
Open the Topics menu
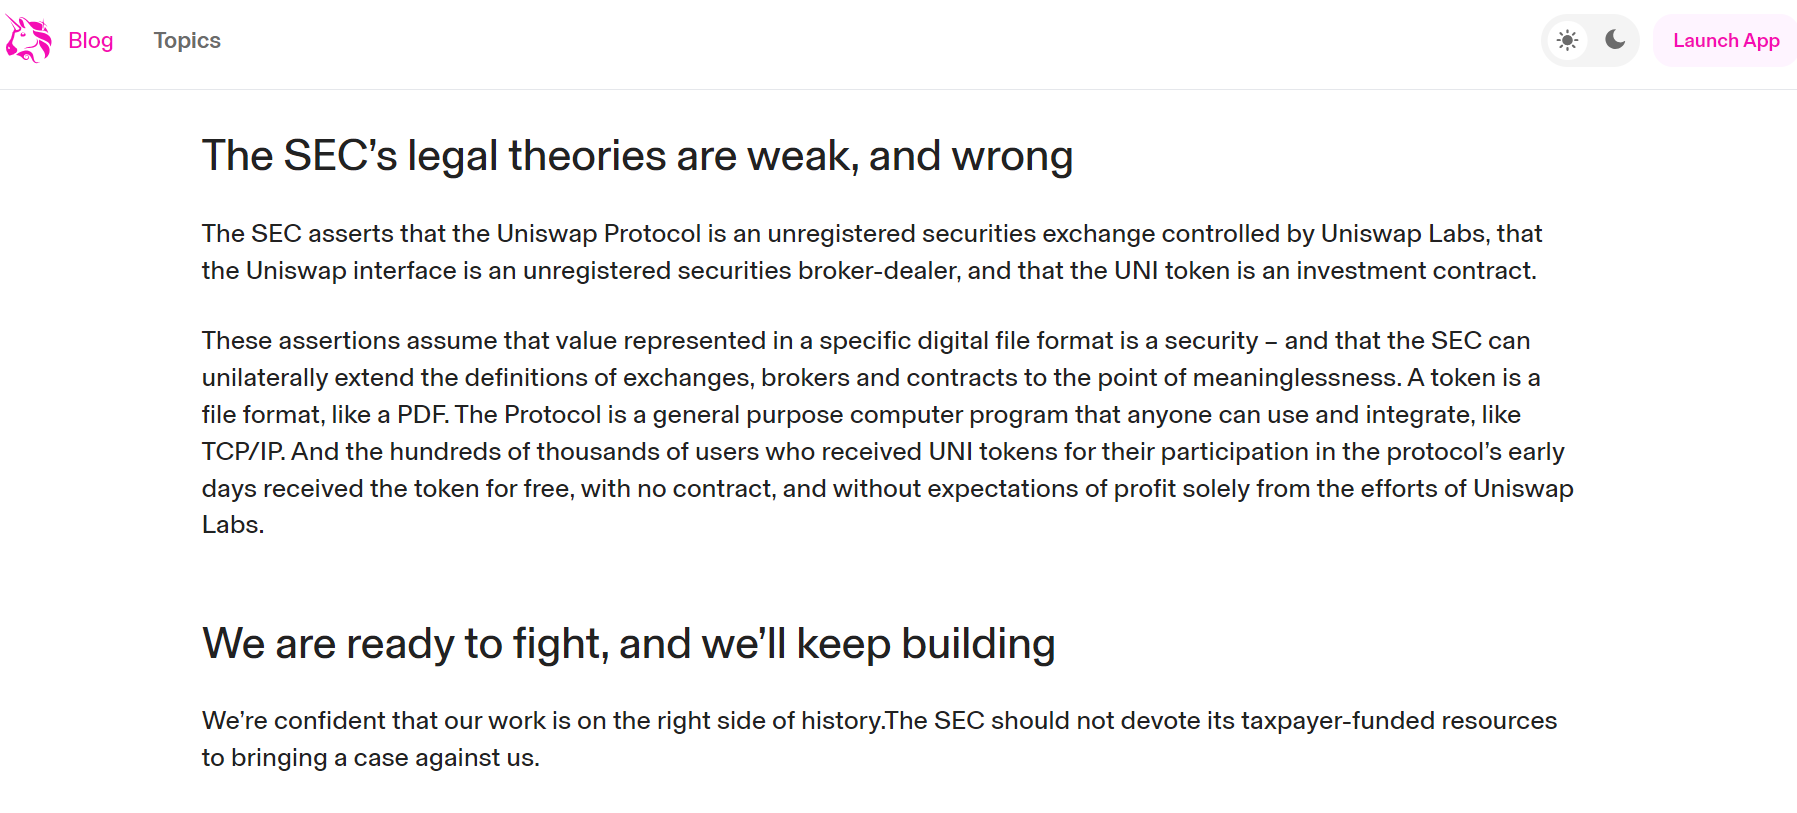(x=187, y=41)
